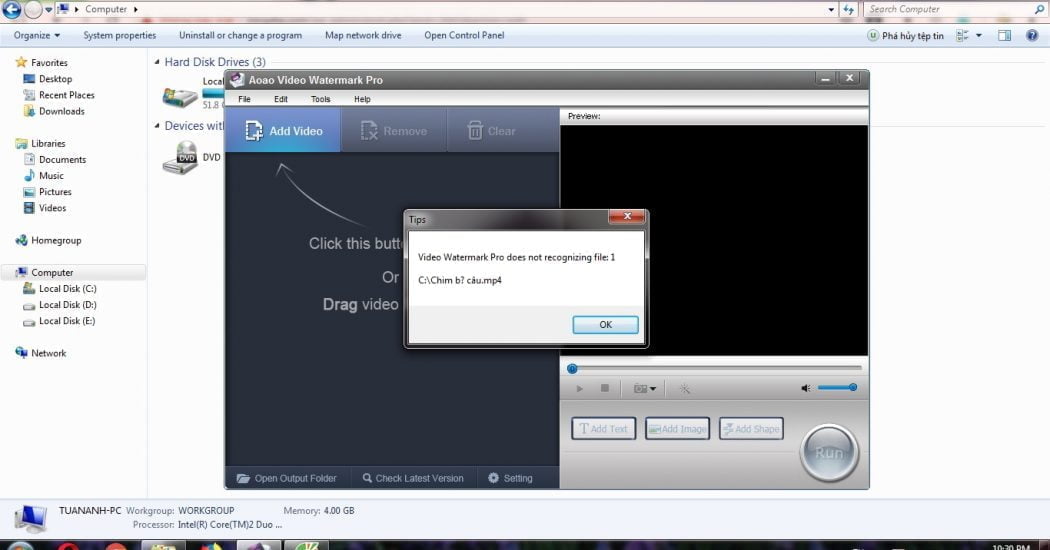Close the Tips dialog with the X
Image resolution: width=1050 pixels, height=550 pixels.
pos(627,216)
